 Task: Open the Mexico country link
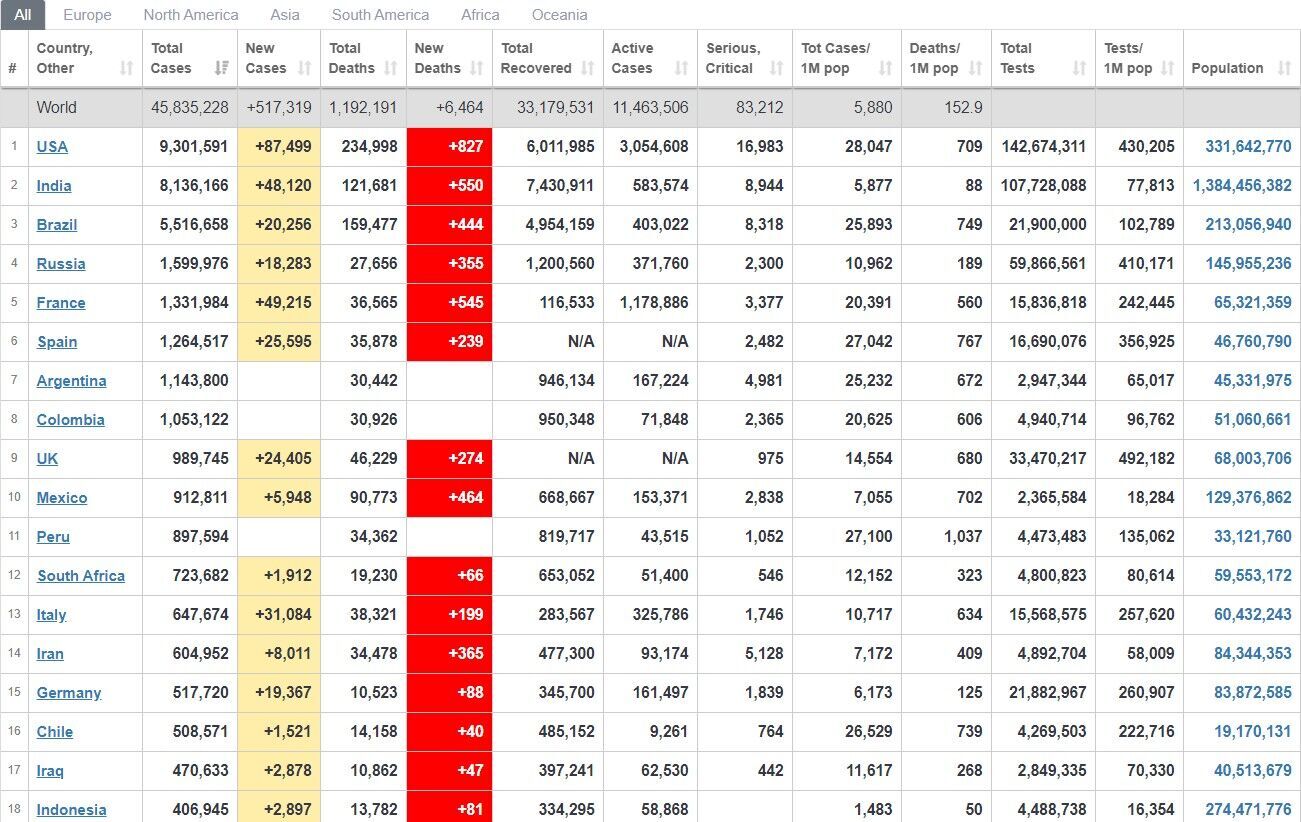[x=62, y=498]
